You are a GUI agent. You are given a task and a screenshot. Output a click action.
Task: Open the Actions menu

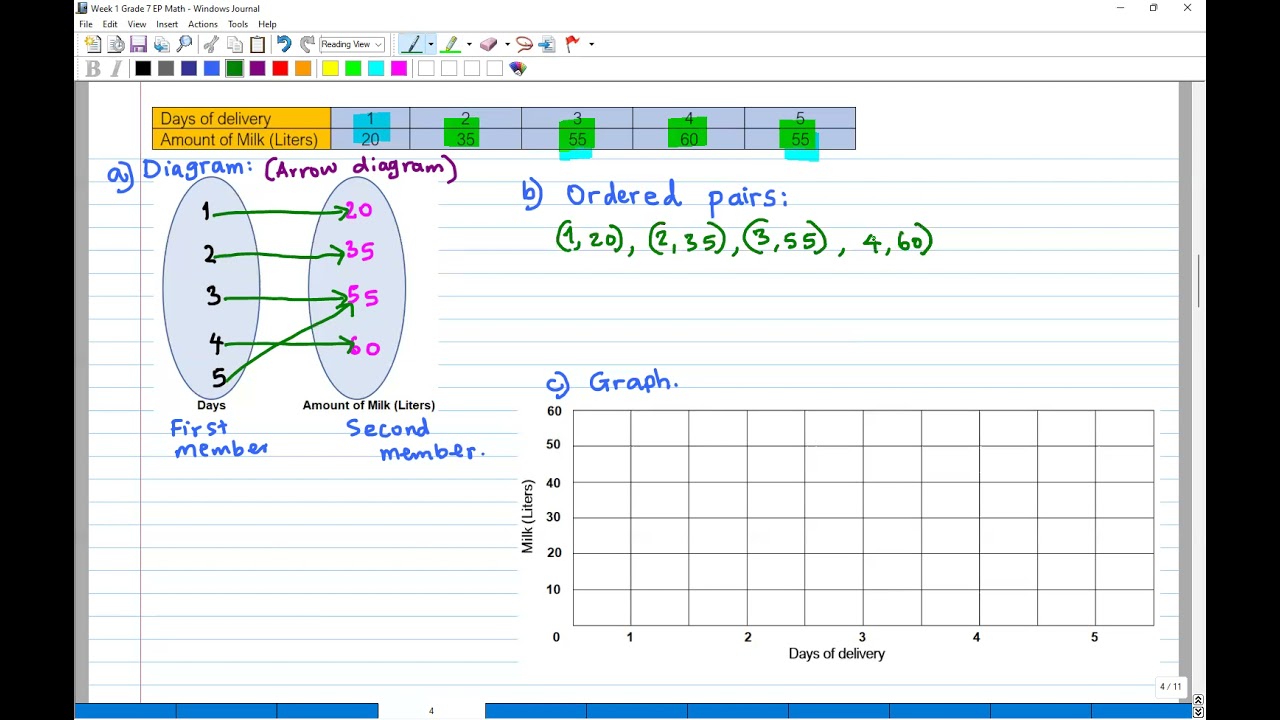tap(203, 24)
